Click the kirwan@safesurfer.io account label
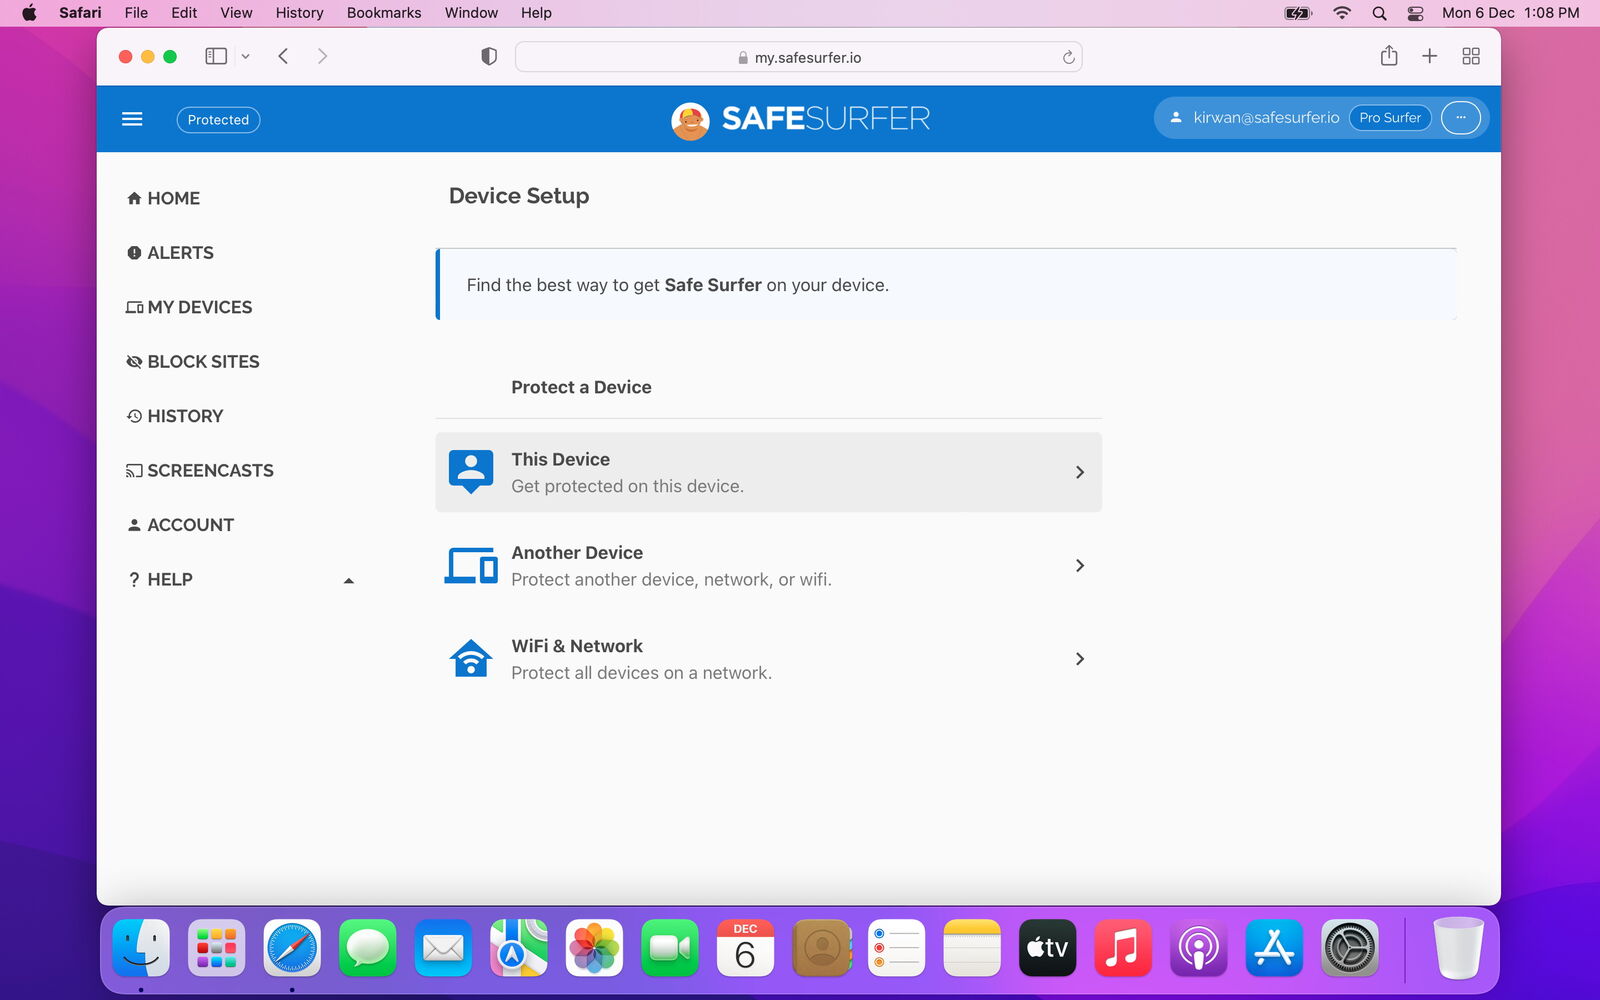The width and height of the screenshot is (1600, 1000). click(1266, 118)
